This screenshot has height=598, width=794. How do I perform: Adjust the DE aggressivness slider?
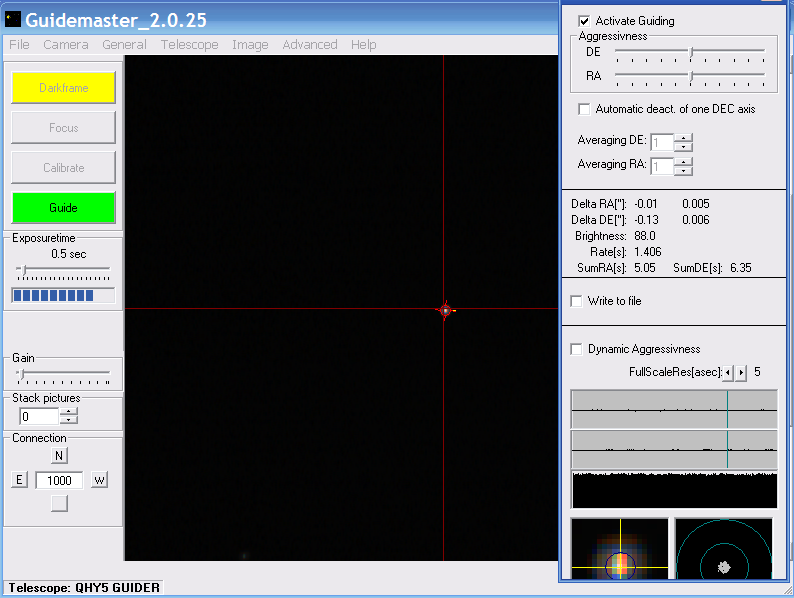691,52
